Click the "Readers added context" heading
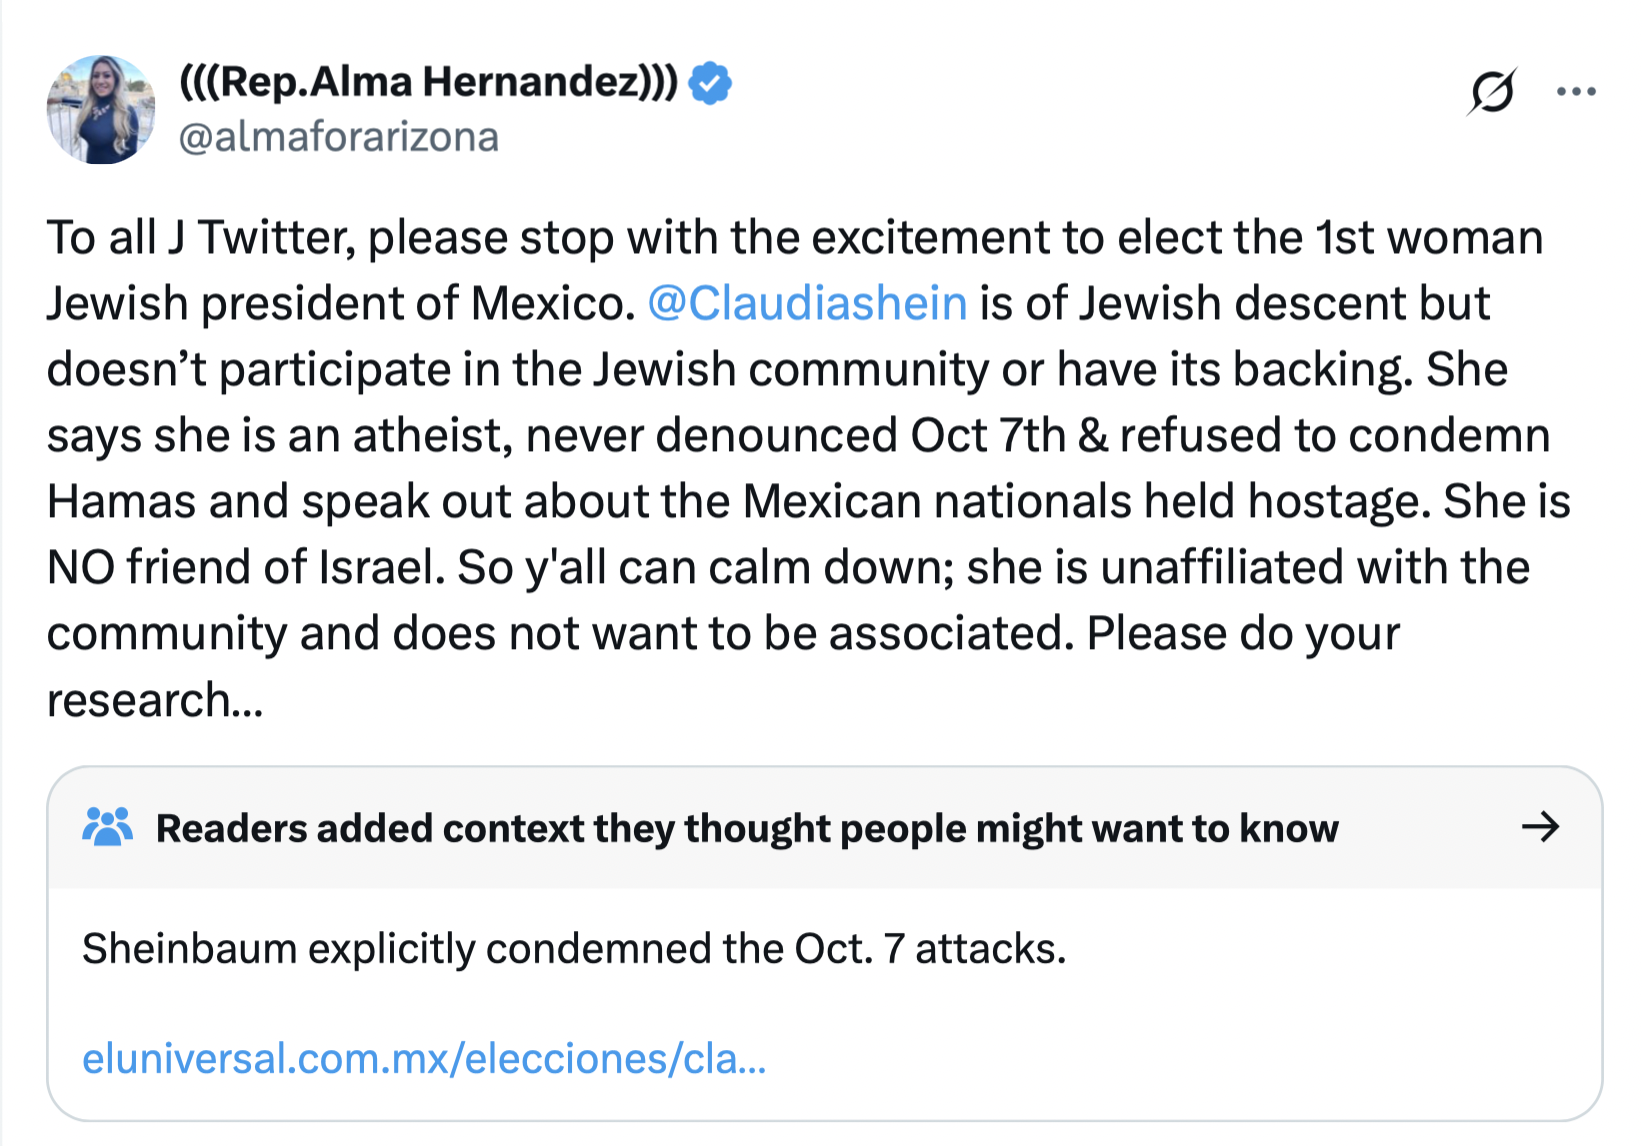The image size is (1642, 1146). 746,828
